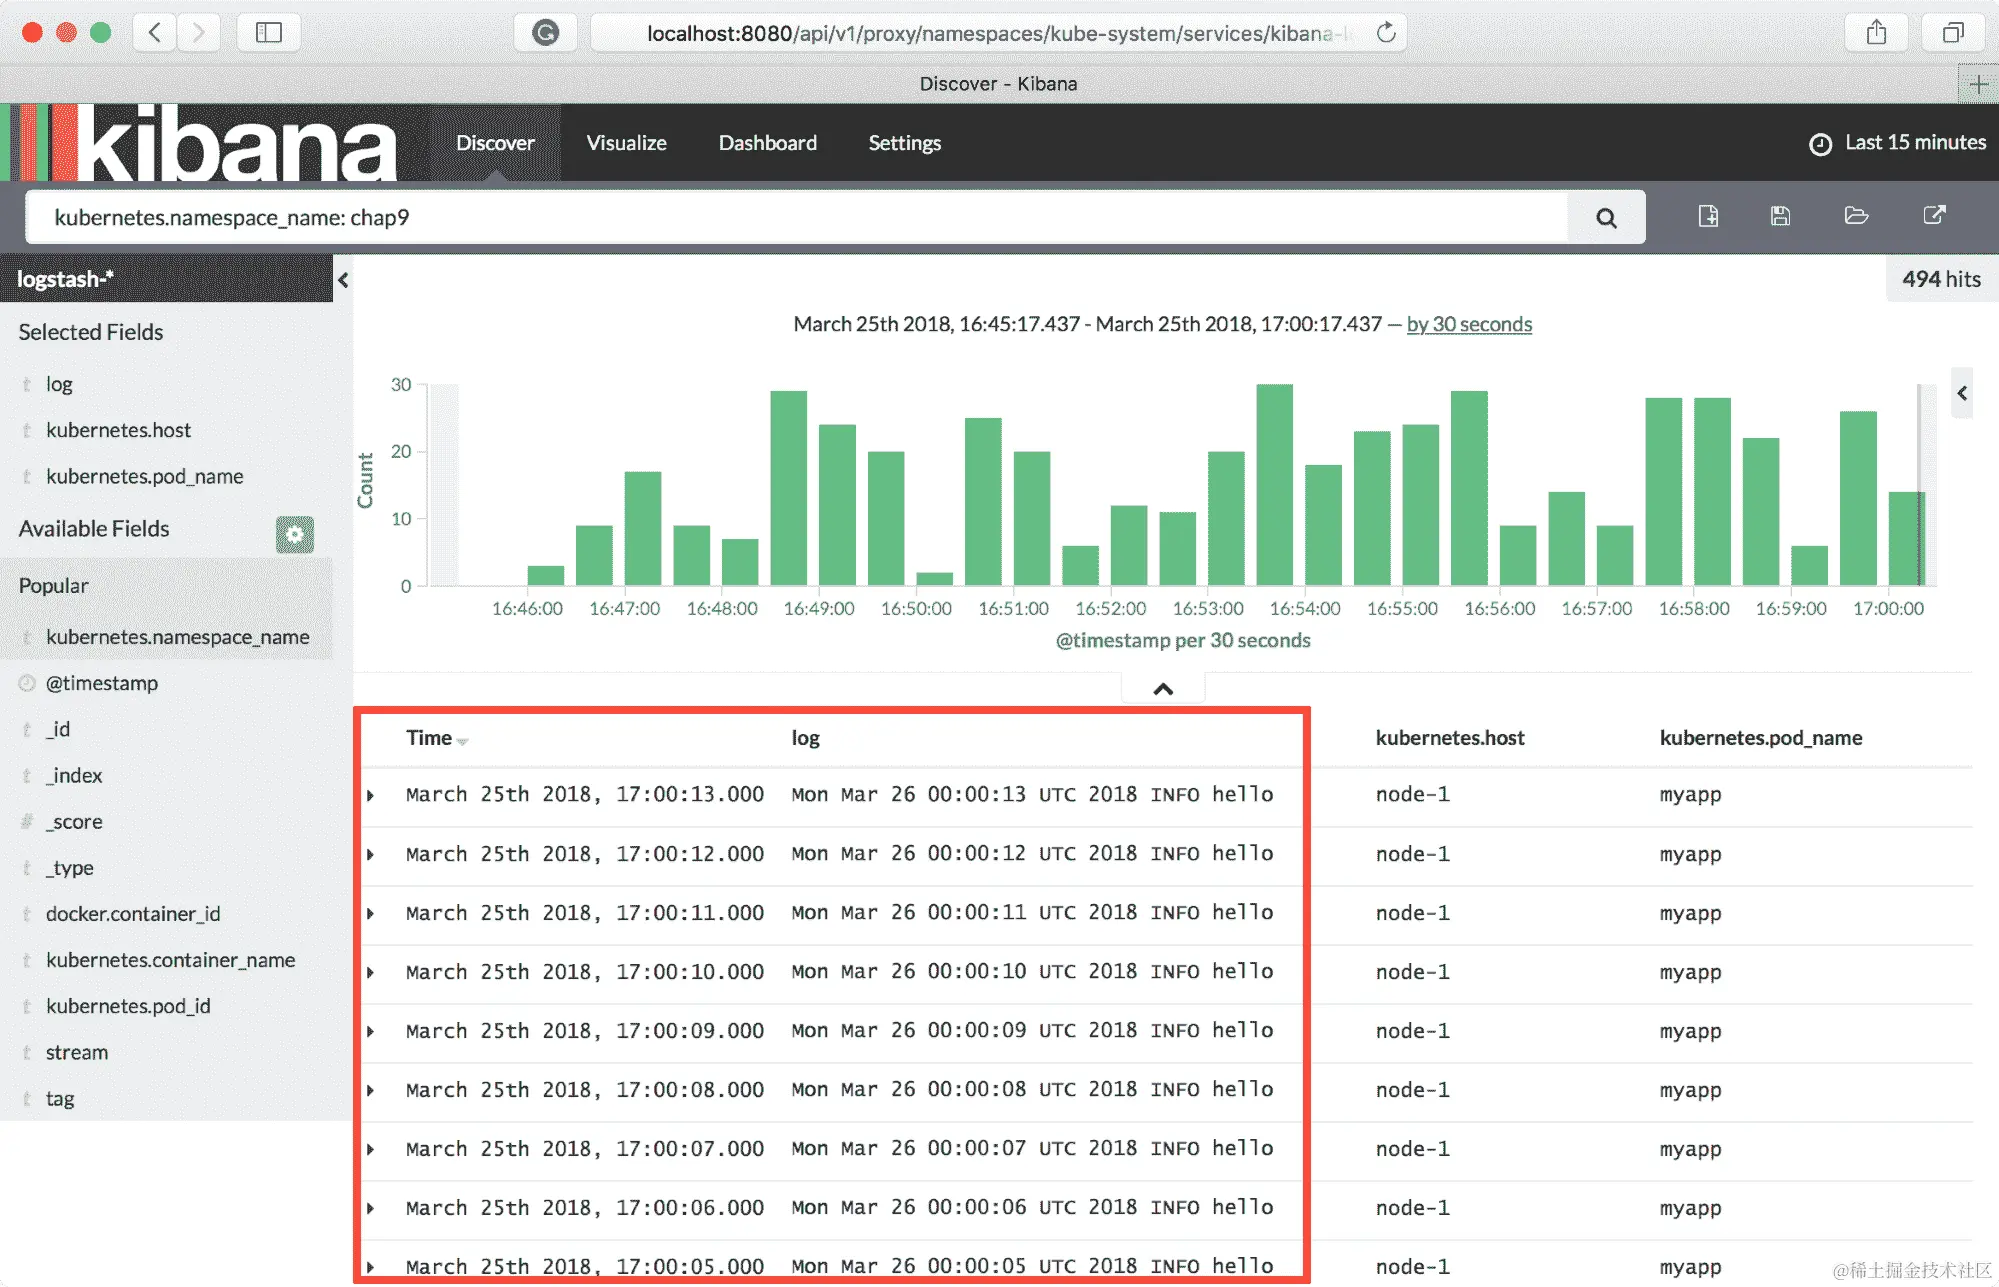Click the Share Search icon
Screen dimensions: 1999x1287
pos(1934,216)
